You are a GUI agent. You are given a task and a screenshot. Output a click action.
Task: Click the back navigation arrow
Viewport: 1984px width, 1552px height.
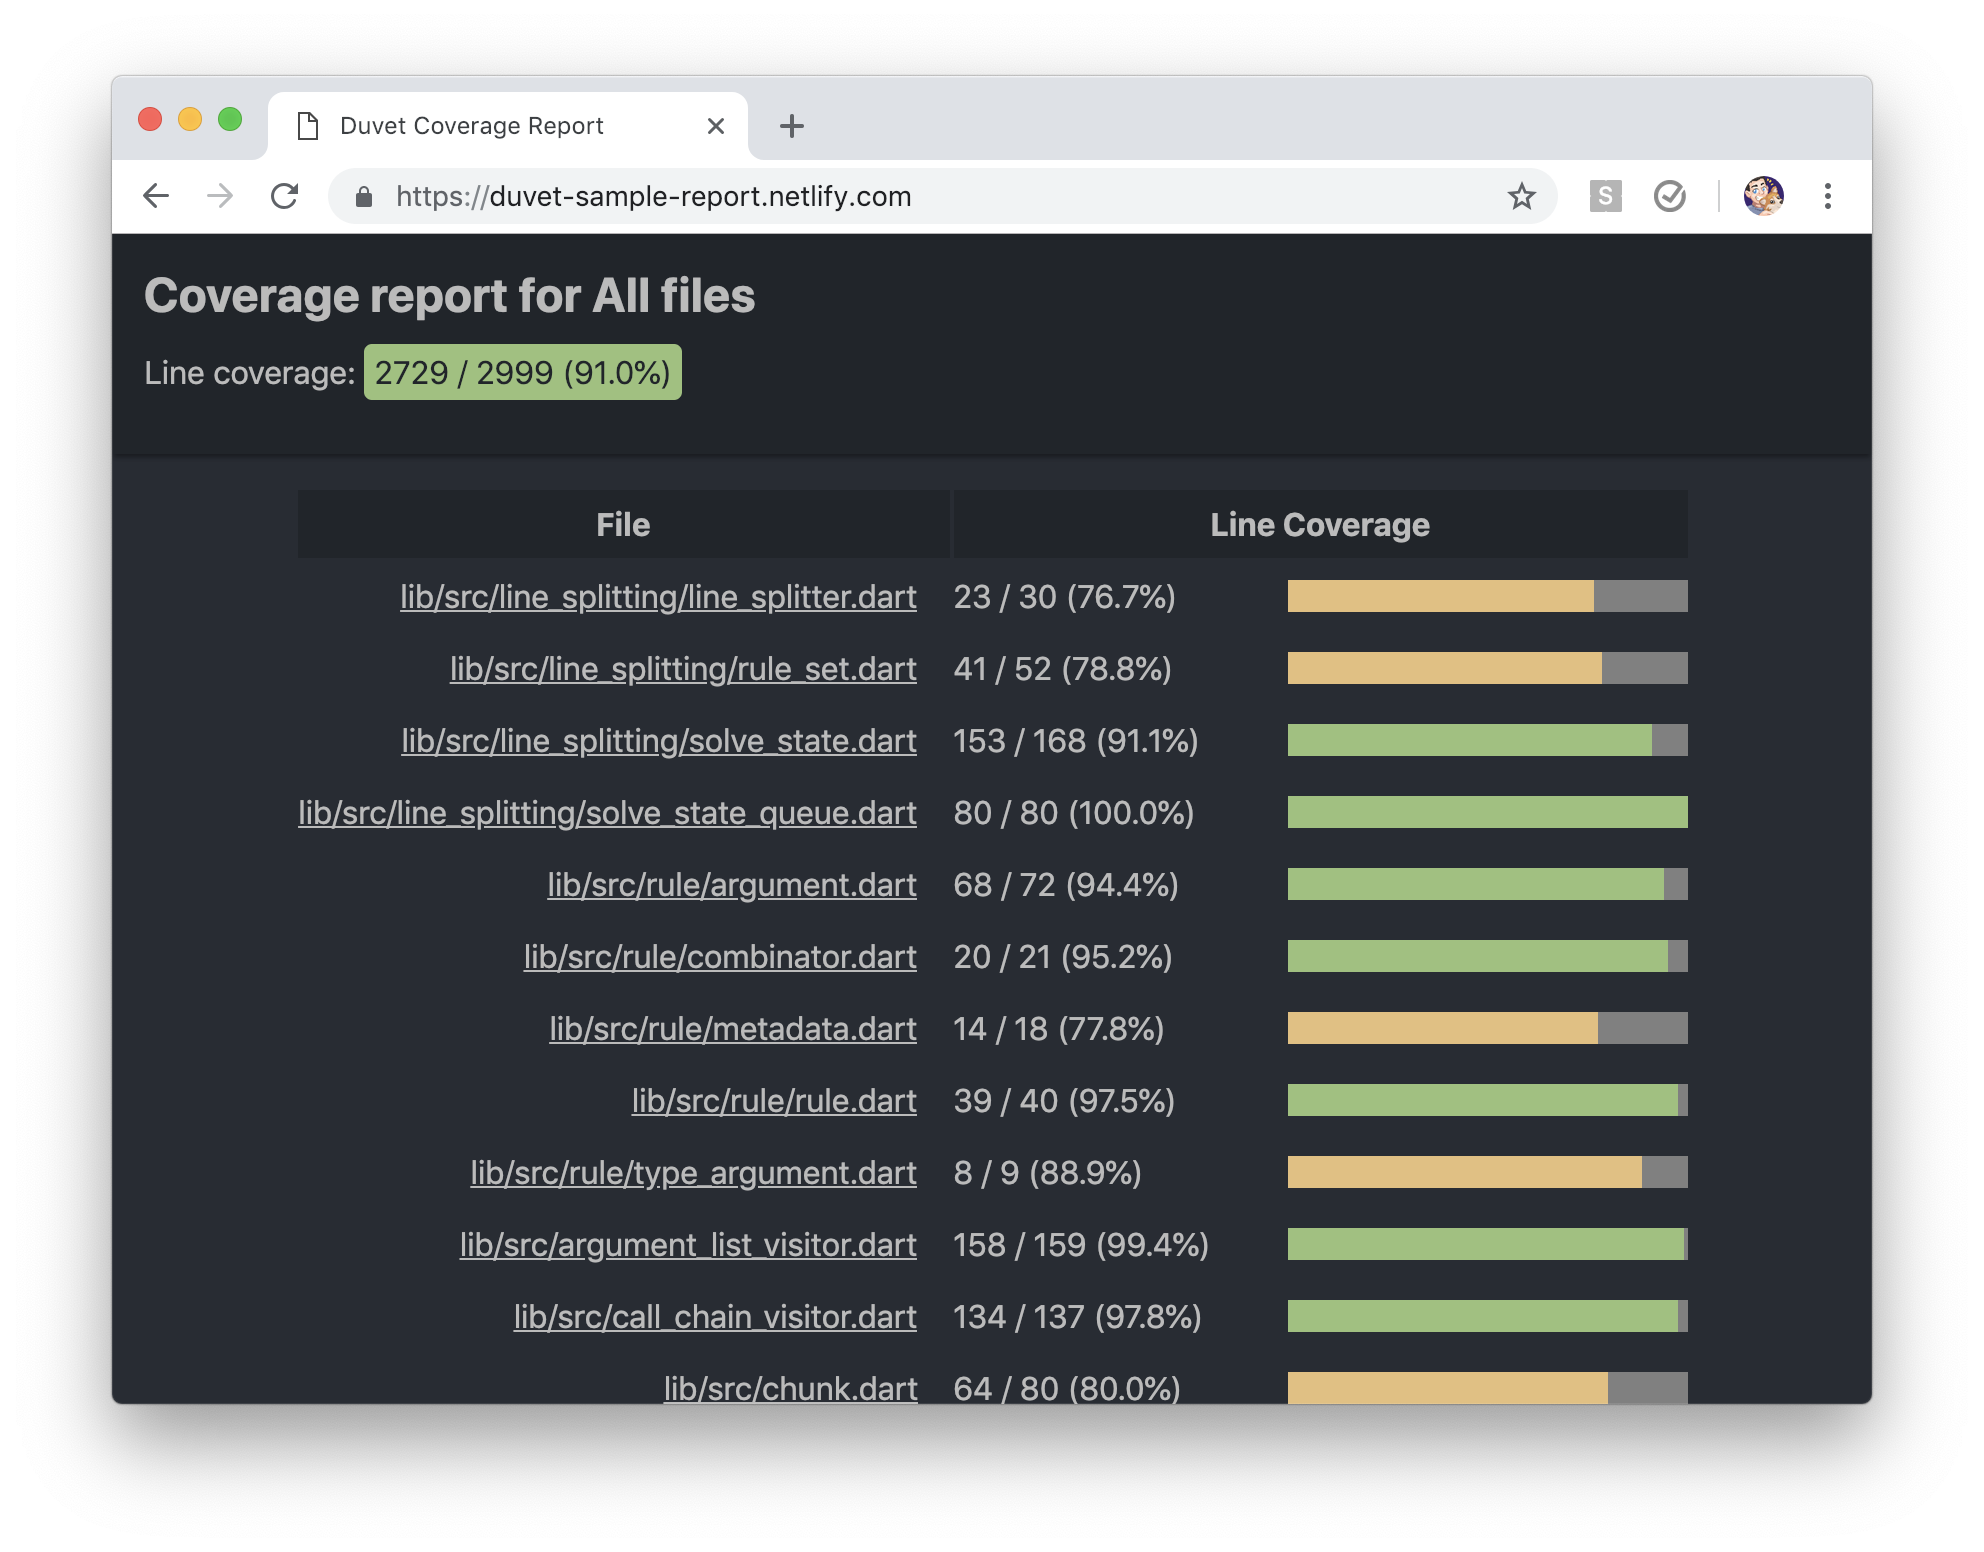coord(156,196)
